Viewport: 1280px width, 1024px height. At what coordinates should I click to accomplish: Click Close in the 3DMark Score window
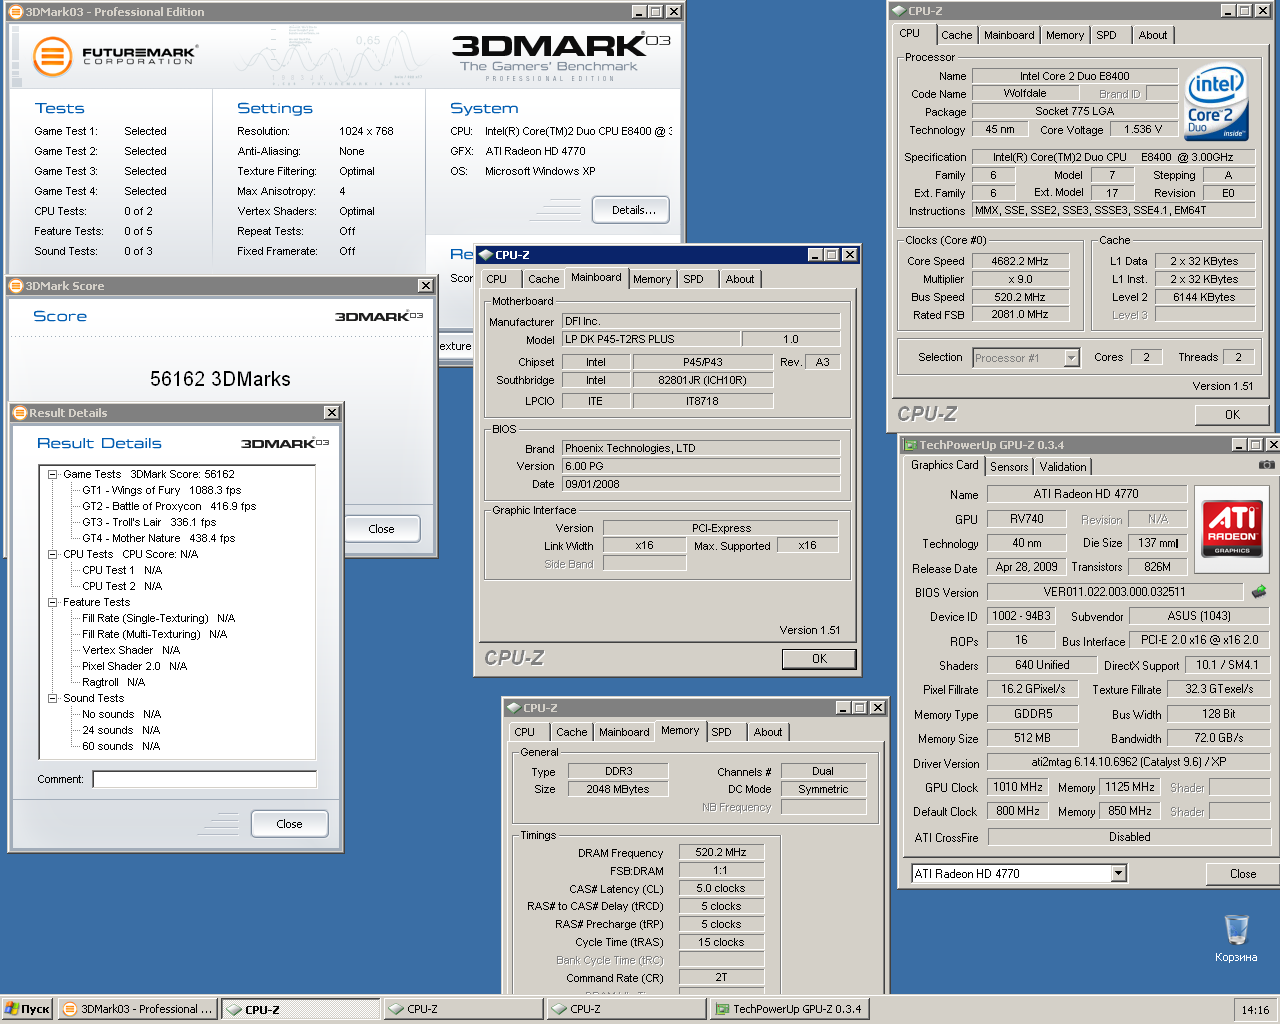381,529
